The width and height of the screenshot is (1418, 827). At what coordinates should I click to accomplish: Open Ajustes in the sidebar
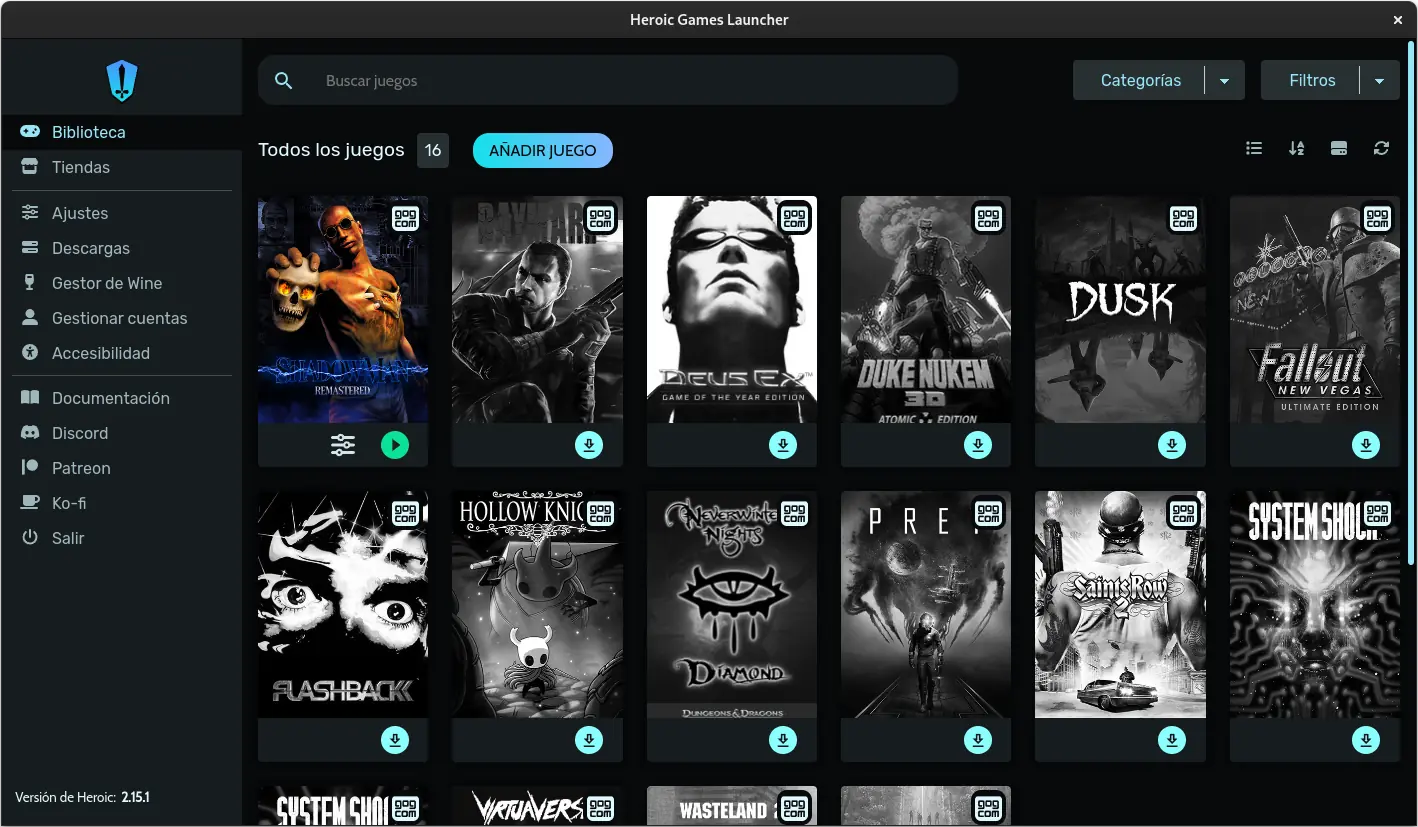click(x=121, y=213)
